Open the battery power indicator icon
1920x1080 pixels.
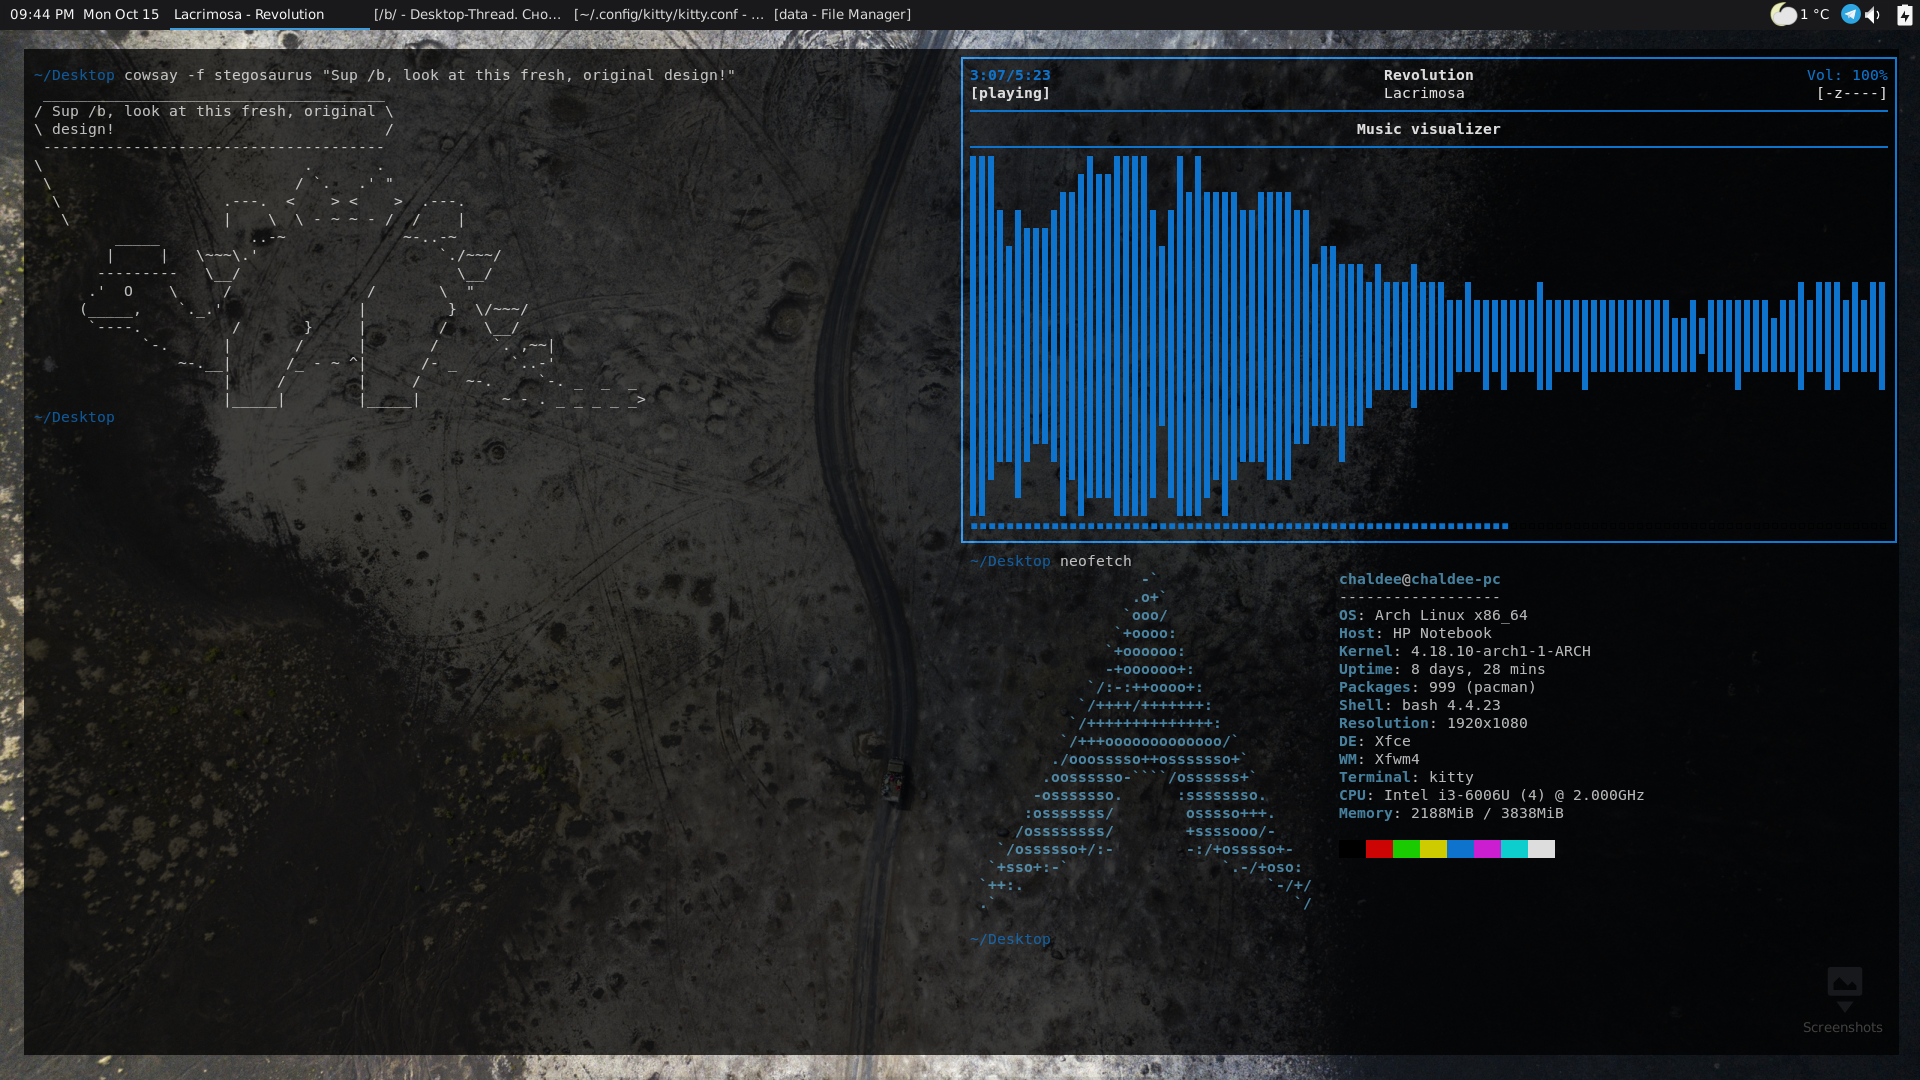1904,14
